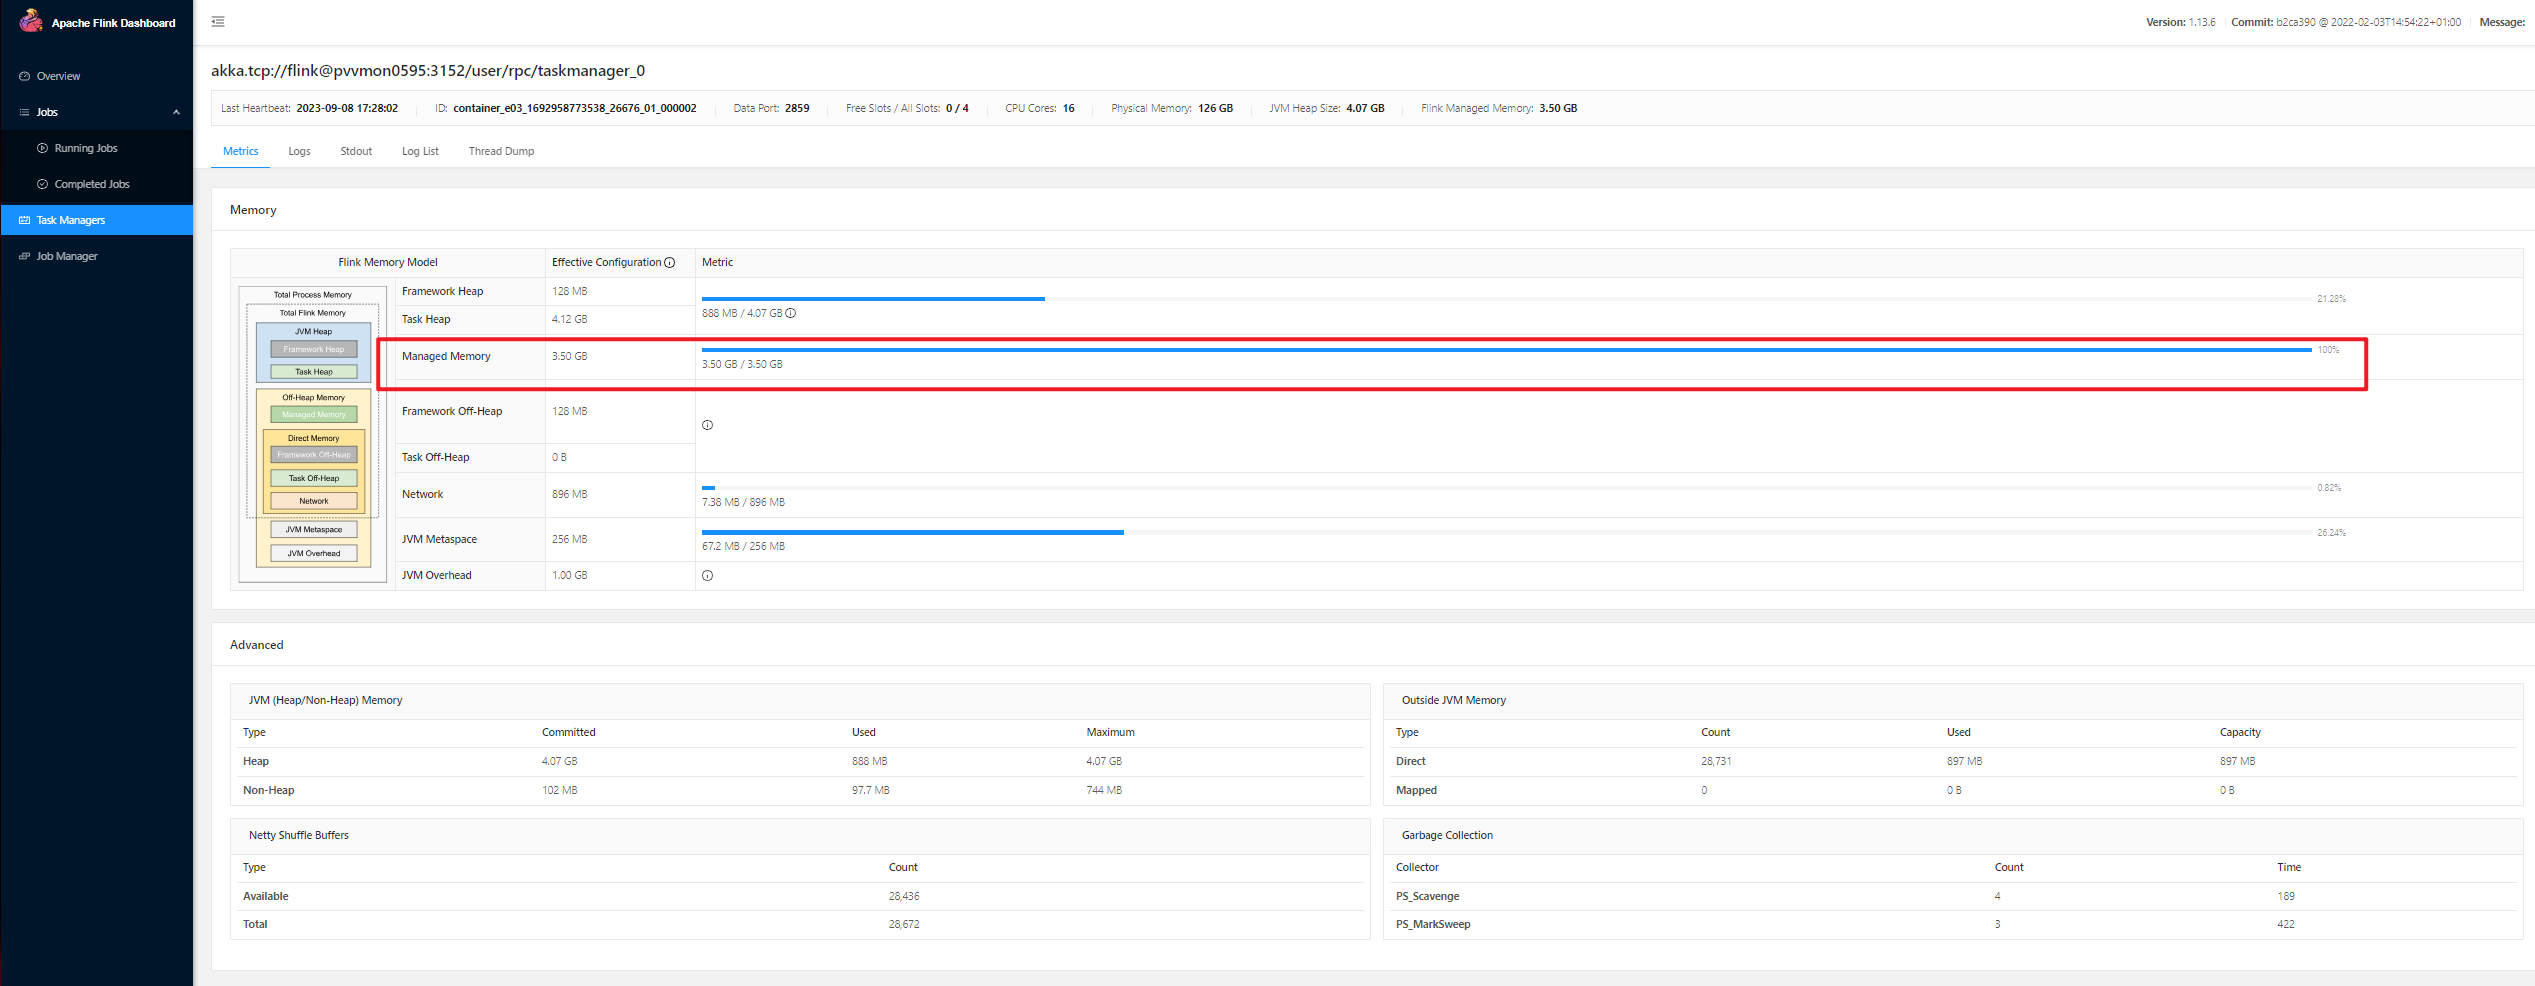Click the Overview gauge icon in sidebar
Viewport: 2535px width, 986px height.
(x=25, y=76)
